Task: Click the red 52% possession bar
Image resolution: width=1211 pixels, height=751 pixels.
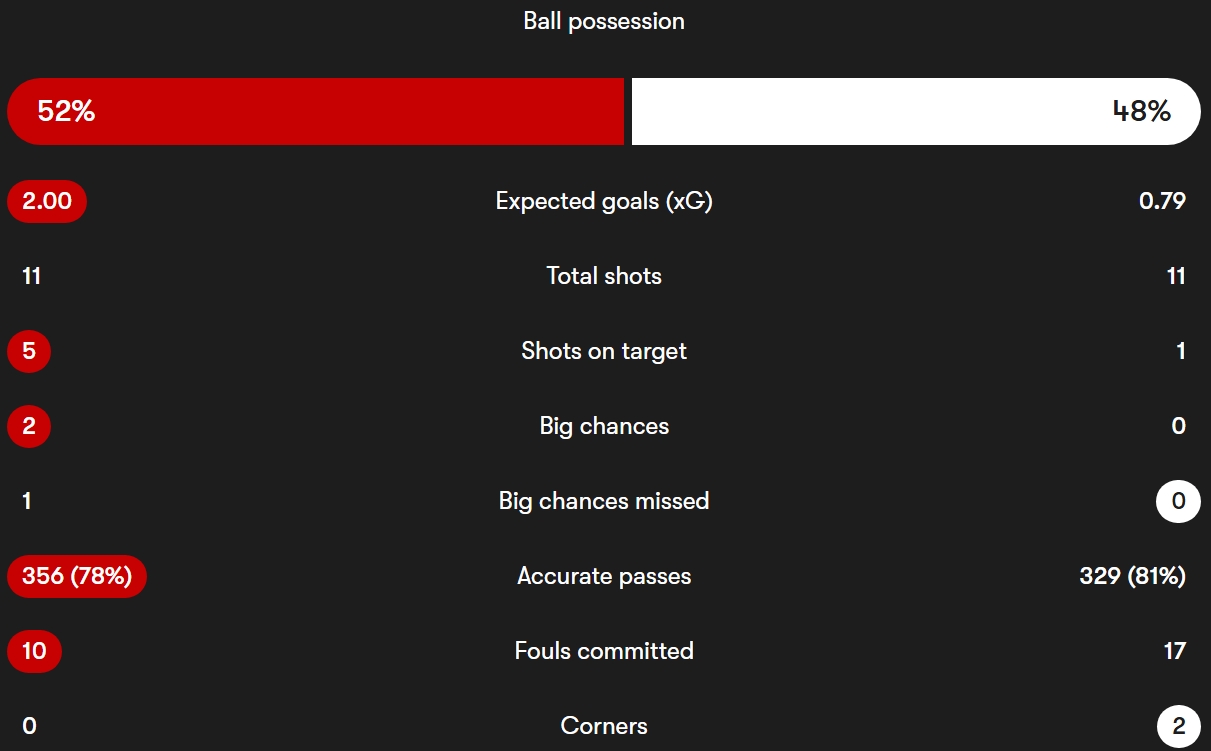Action: click(315, 111)
